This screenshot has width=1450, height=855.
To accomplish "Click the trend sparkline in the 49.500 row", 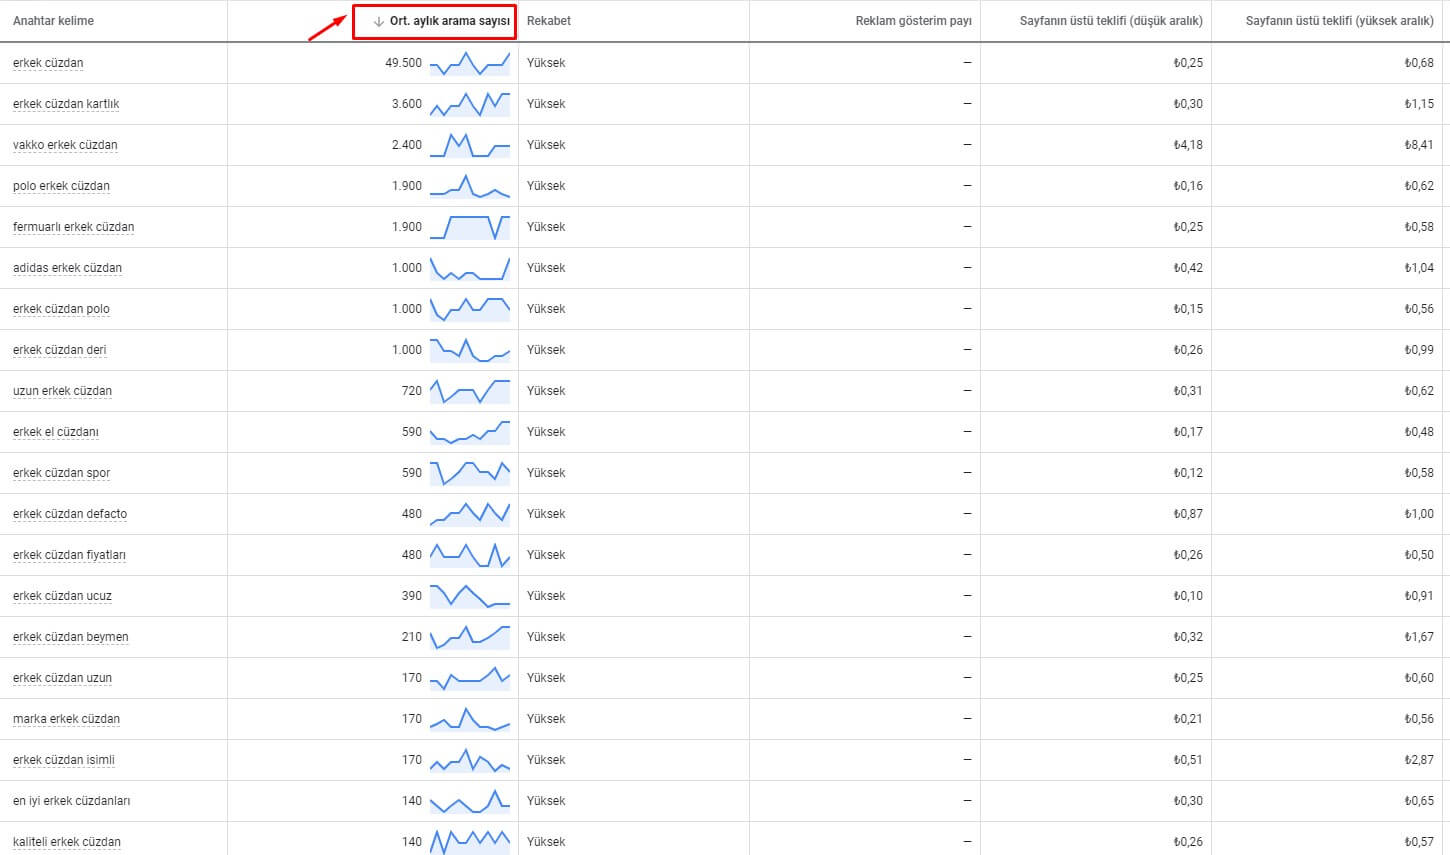I will (x=469, y=63).
